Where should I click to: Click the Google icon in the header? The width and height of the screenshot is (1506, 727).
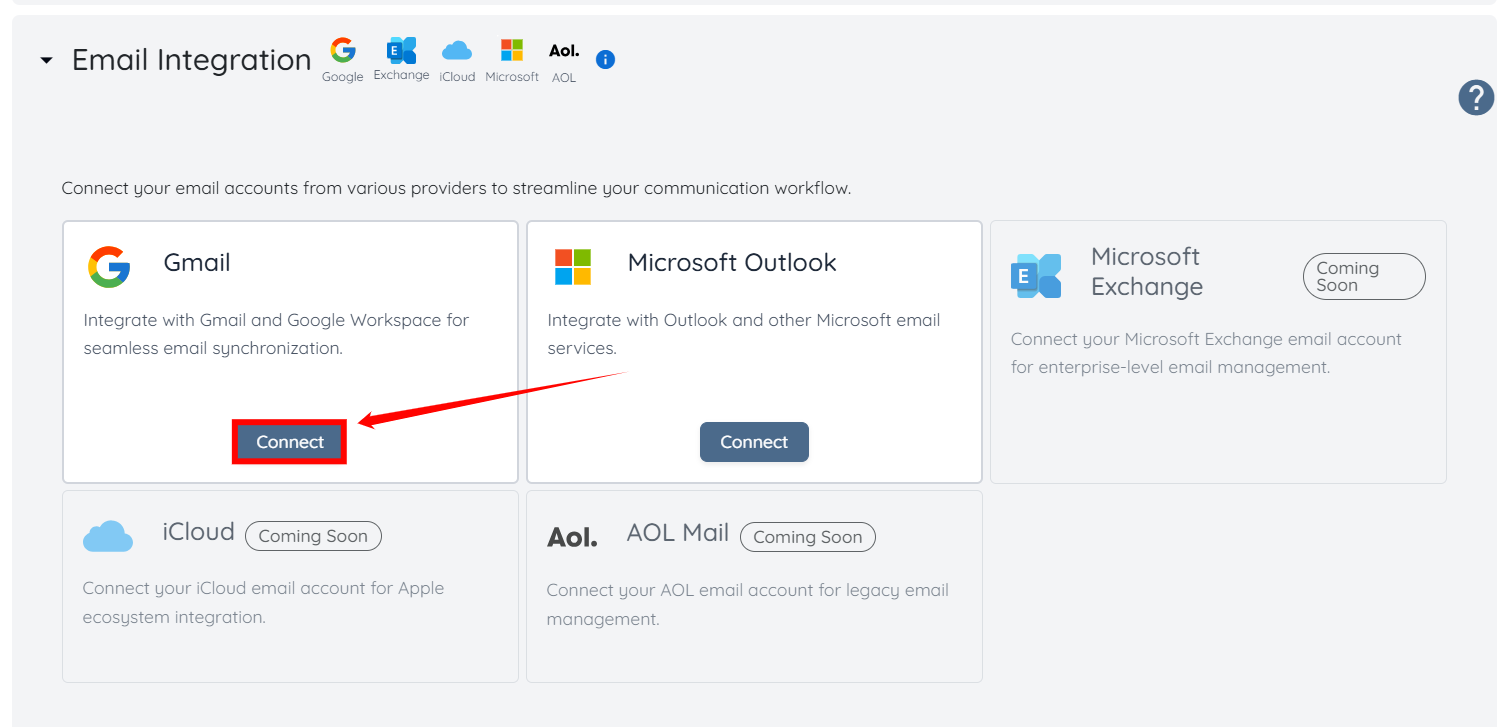click(343, 51)
